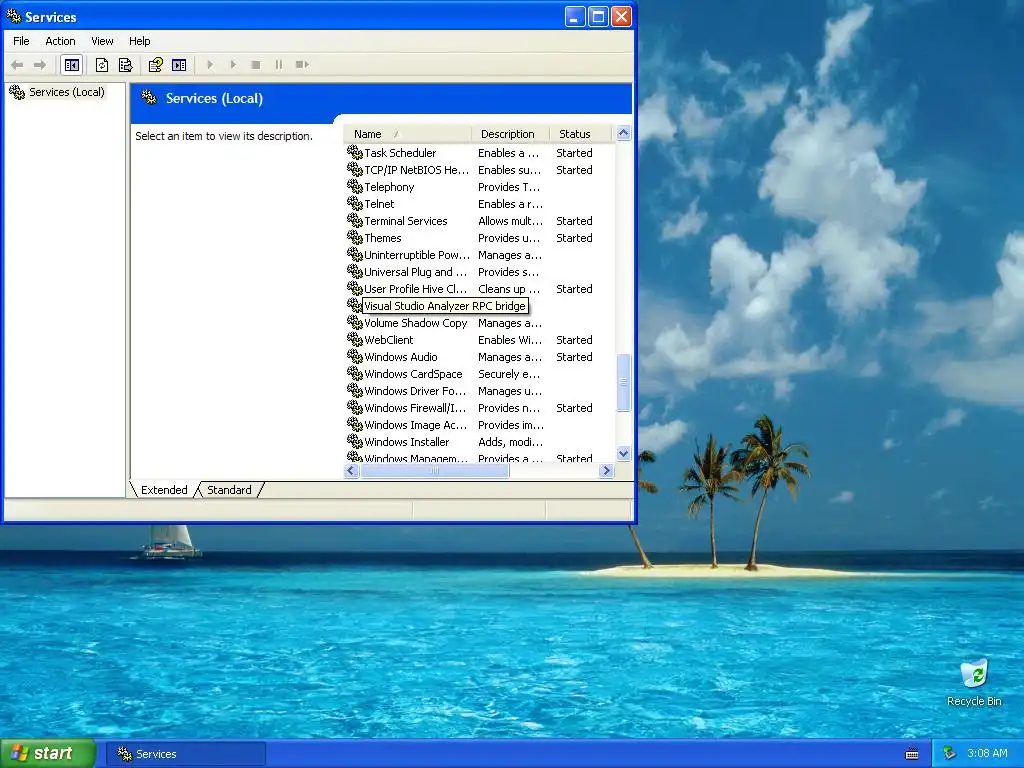
Task: Click the vertical scrollbar up arrow
Action: click(623, 133)
